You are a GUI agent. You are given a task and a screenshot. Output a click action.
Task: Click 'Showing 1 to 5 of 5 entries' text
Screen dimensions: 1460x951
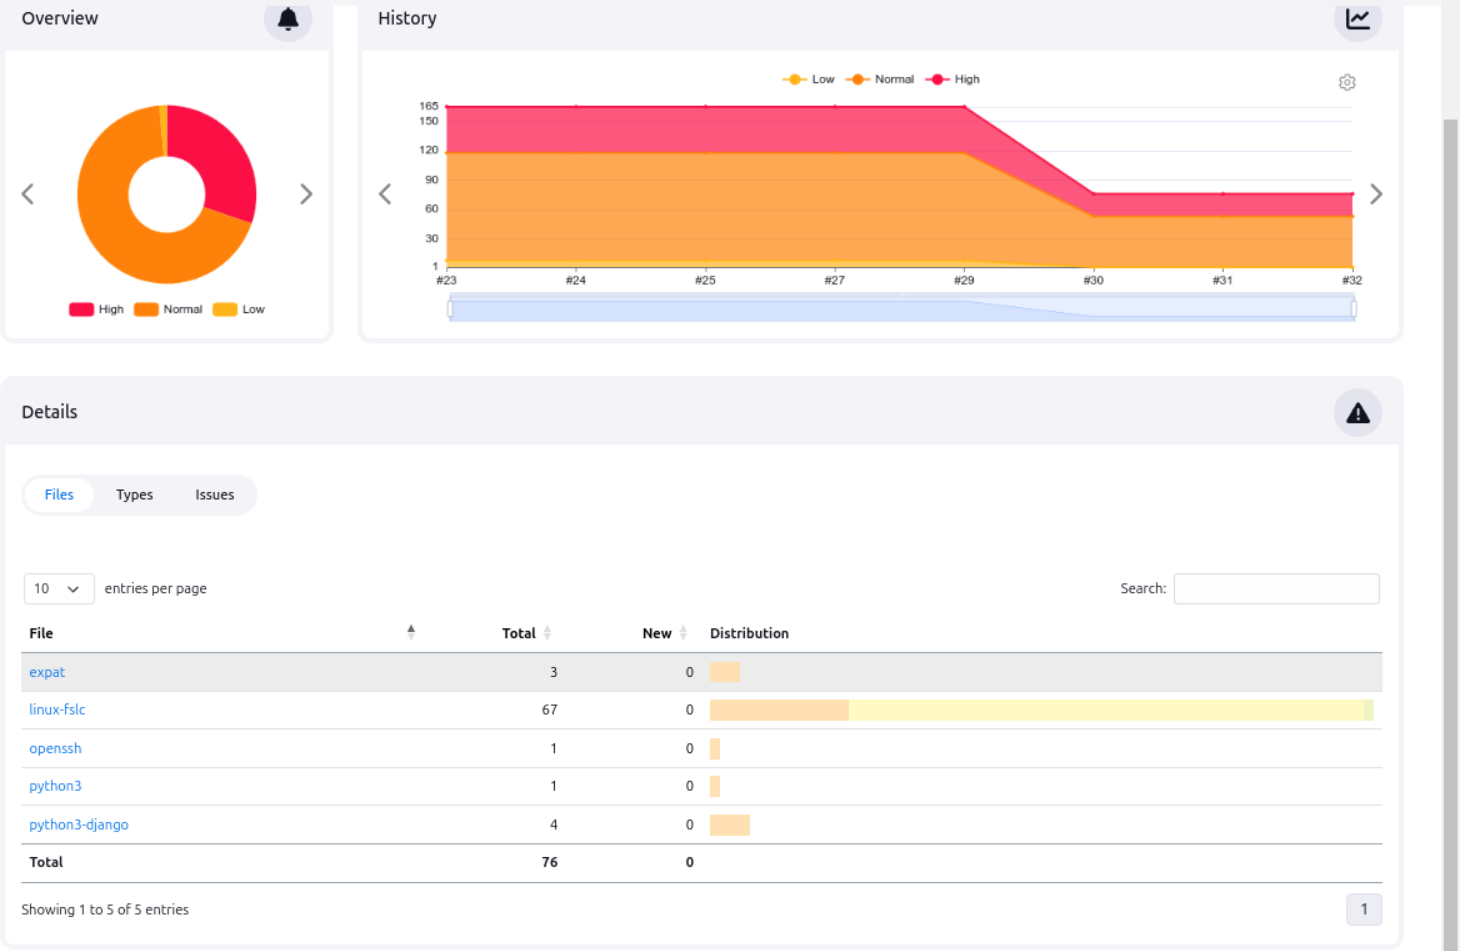tap(105, 909)
